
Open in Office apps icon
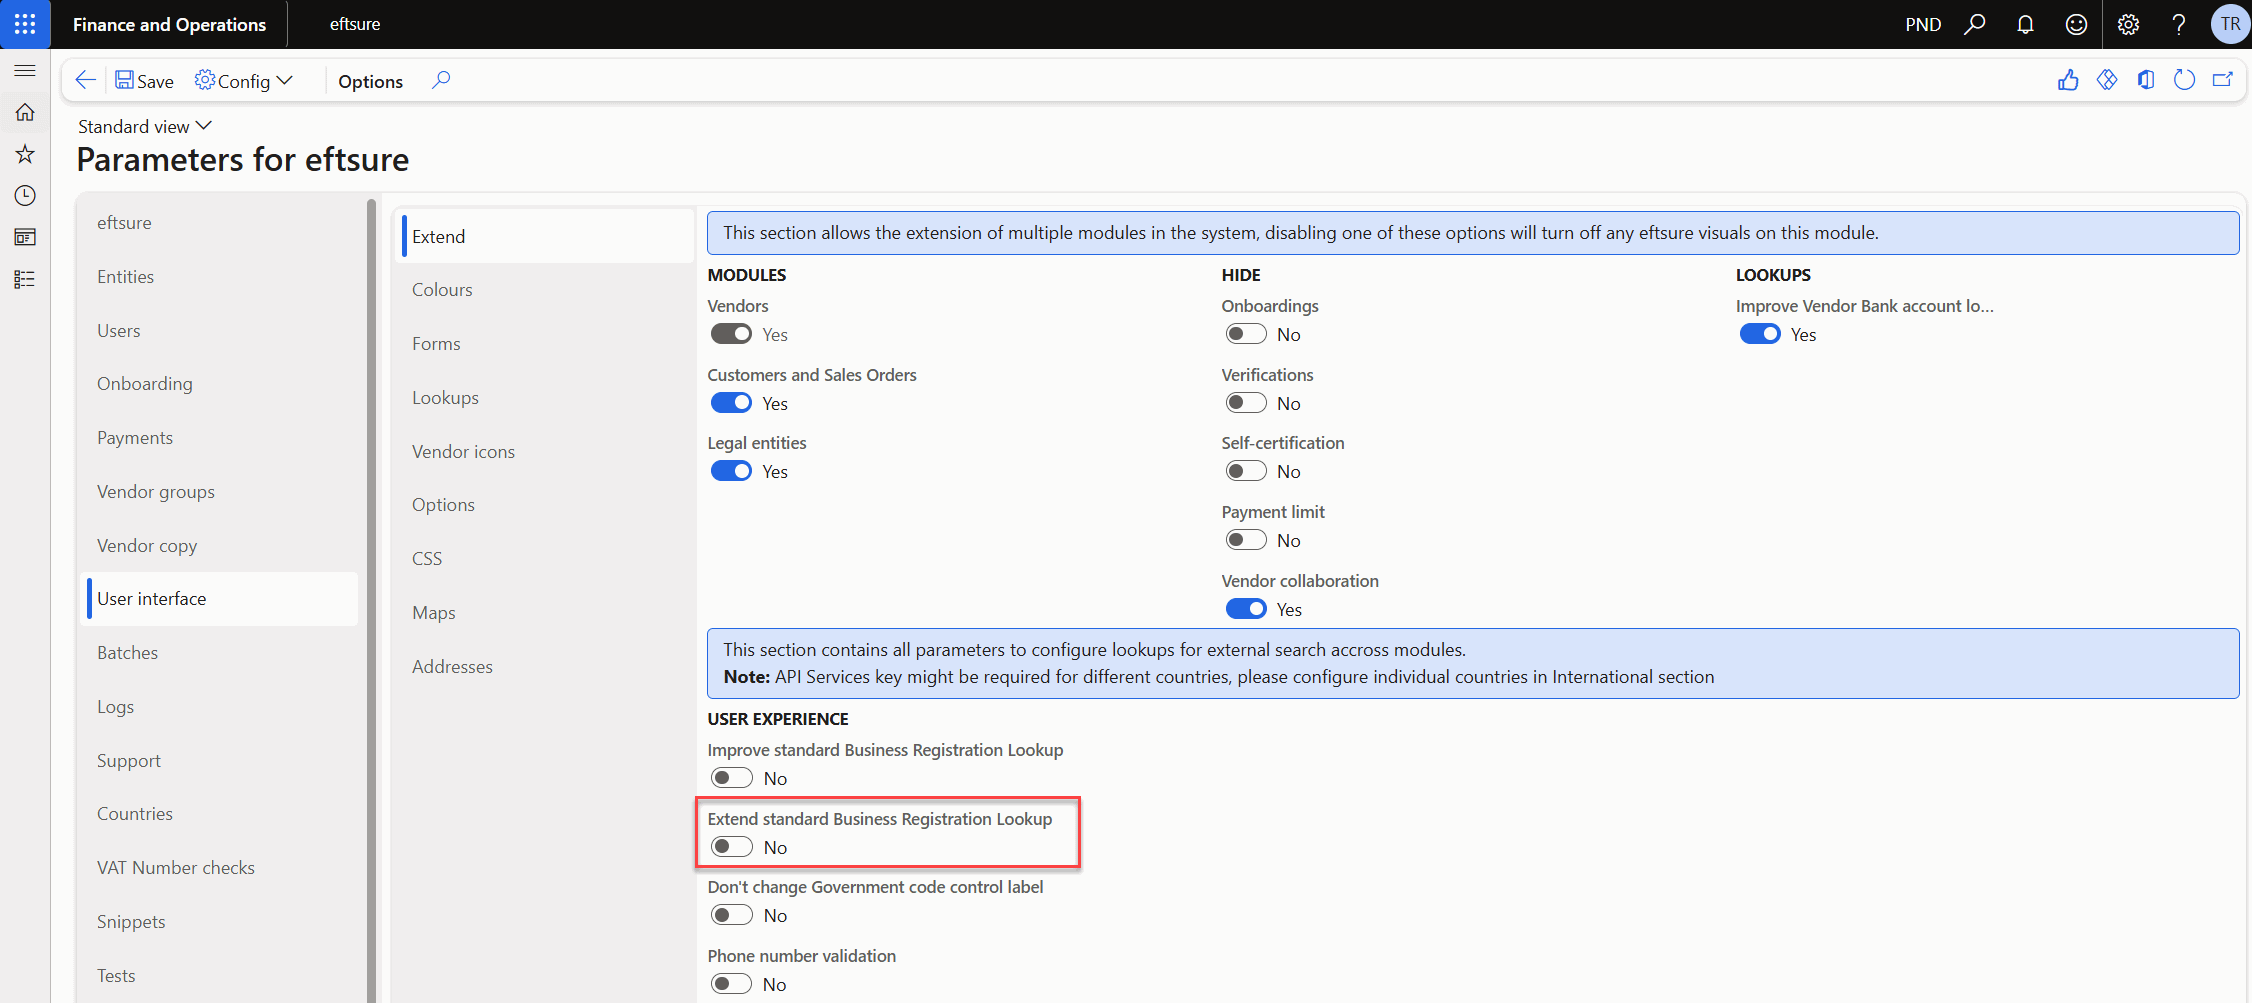[x=2146, y=80]
